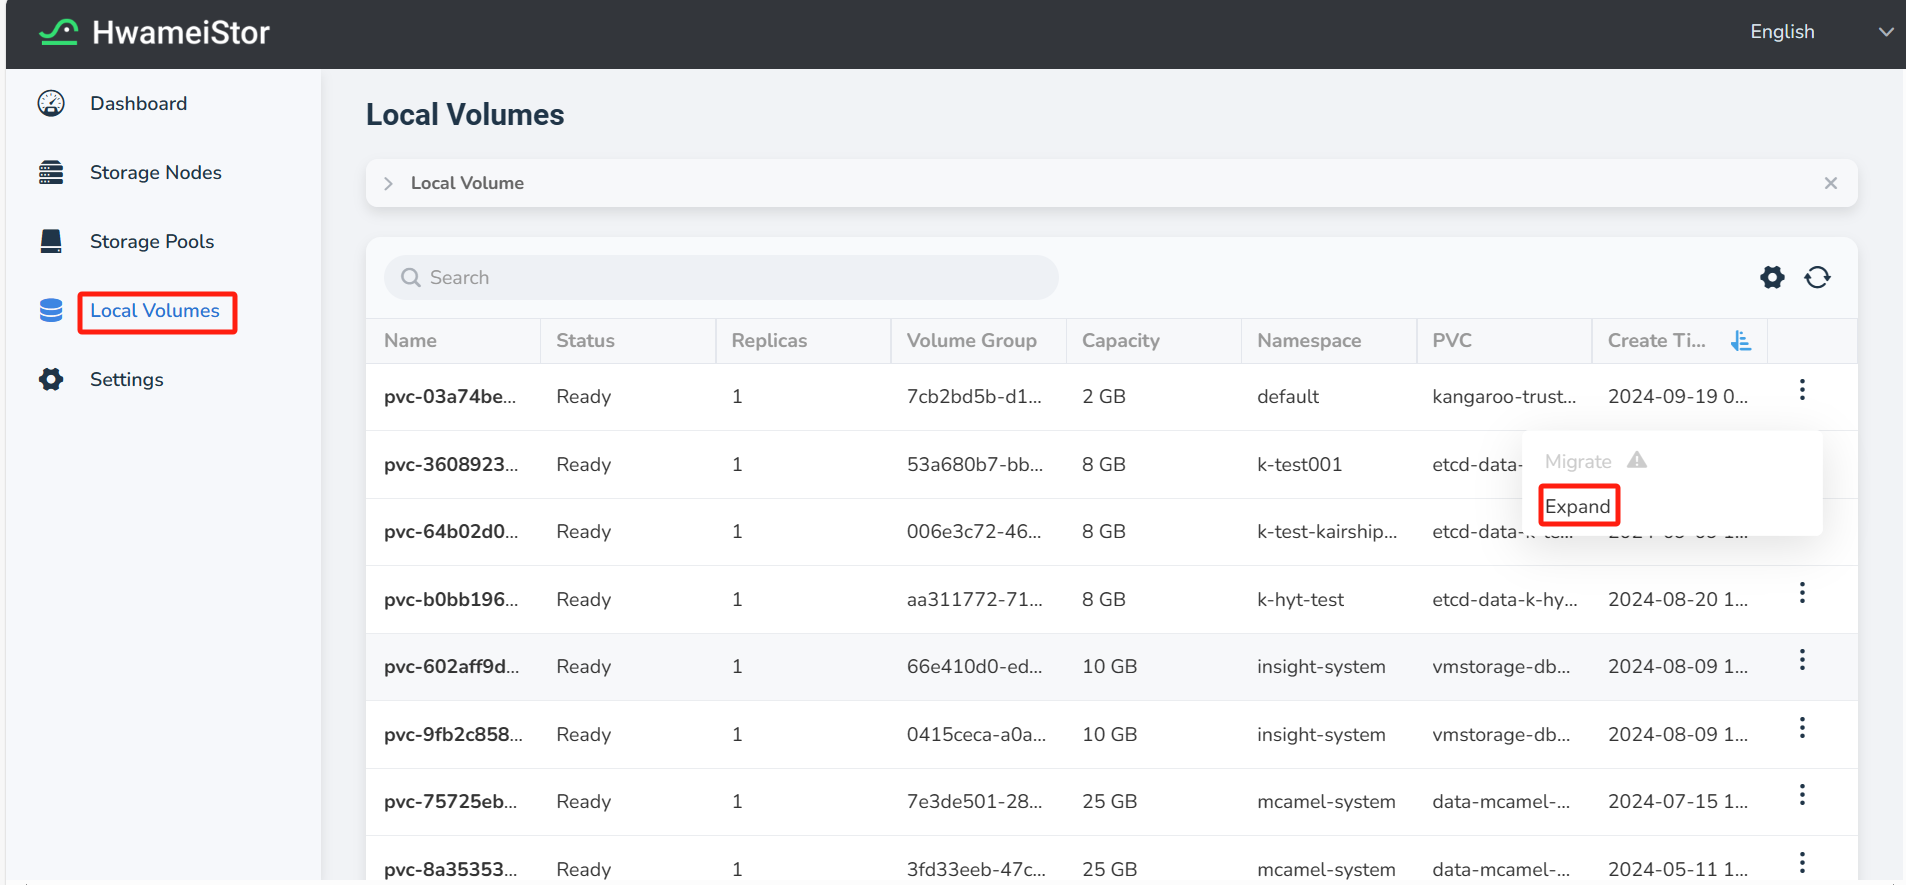Viewport: 1906px width, 885px height.
Task: Open the pvc-b0bb196 volume name
Action: click(x=450, y=599)
